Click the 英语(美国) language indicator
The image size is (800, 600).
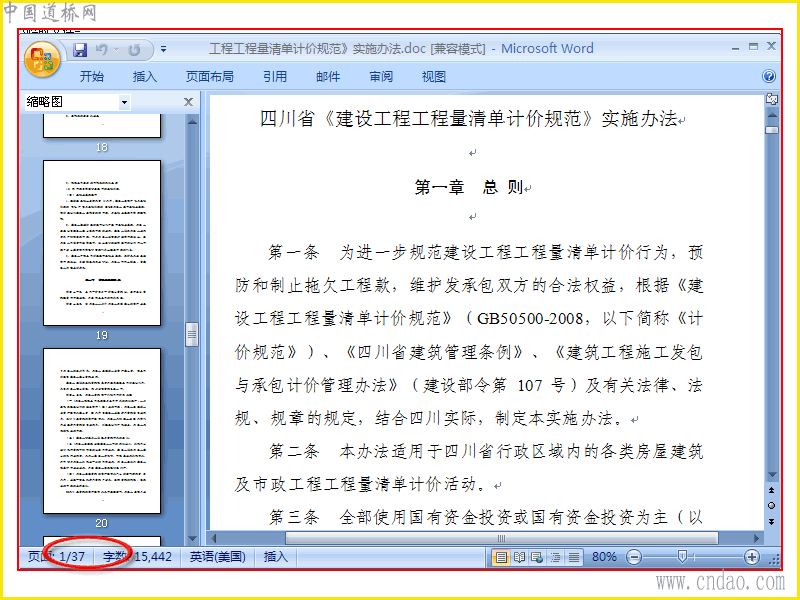click(218, 557)
